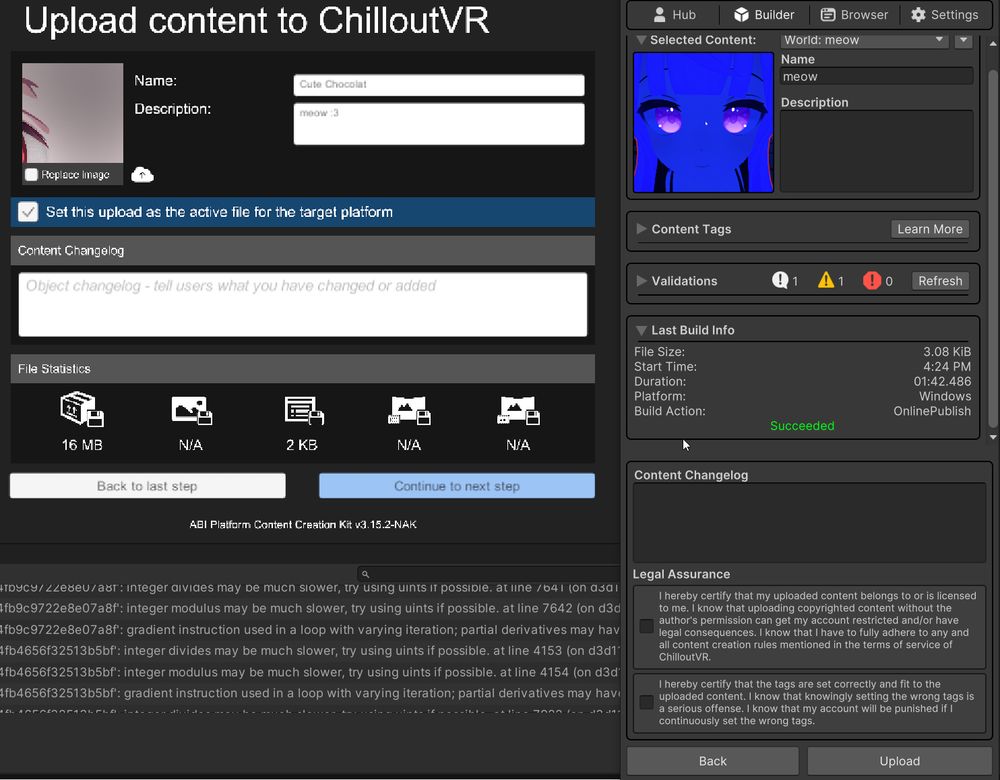Click the asset bundle size icon above 16 MB
This screenshot has width=1000, height=780.
(82, 409)
